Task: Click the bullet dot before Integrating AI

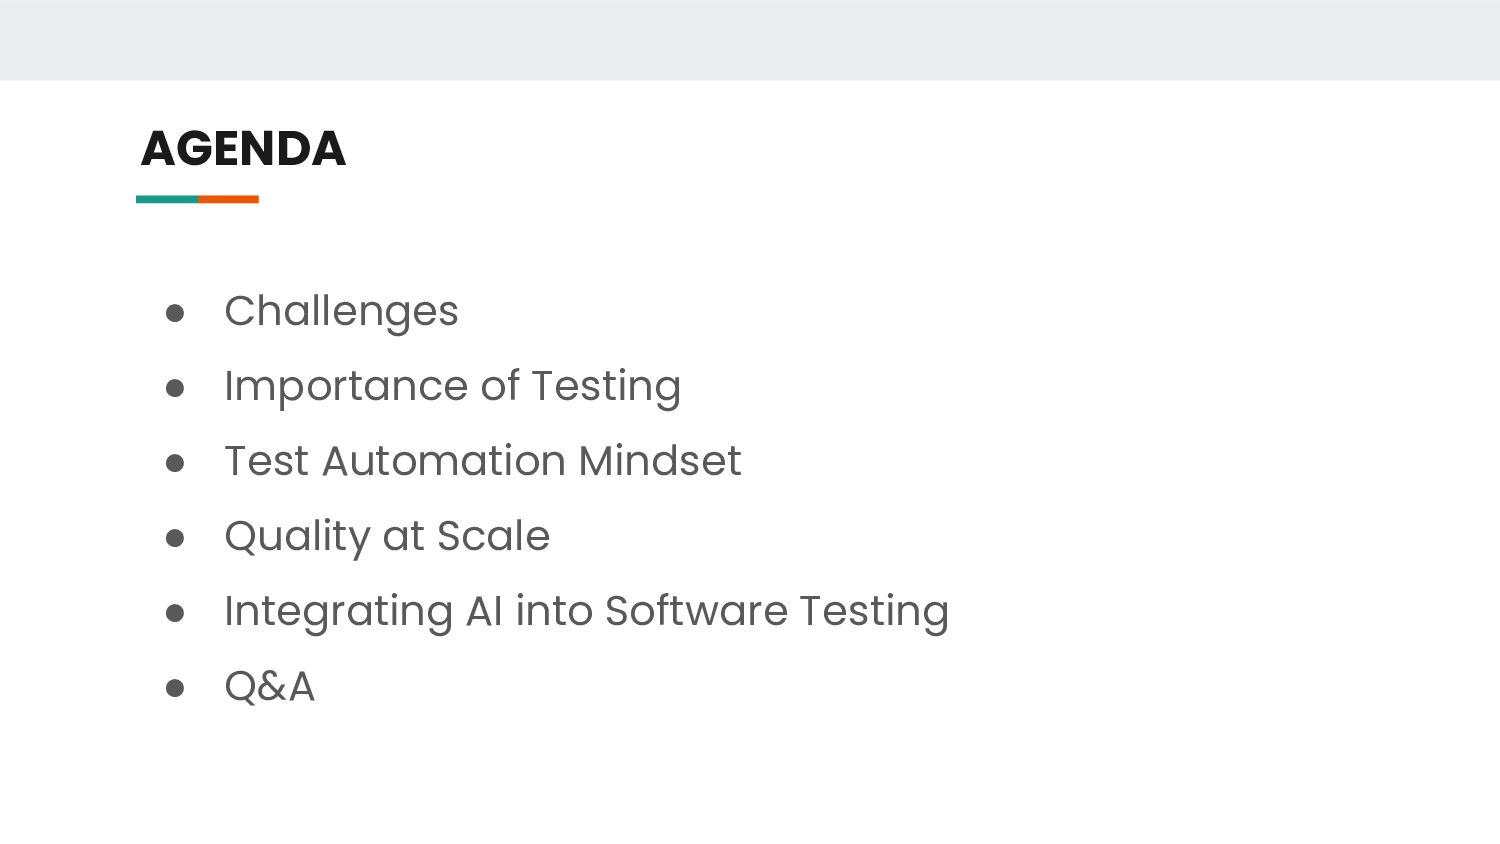Action: 175,613
